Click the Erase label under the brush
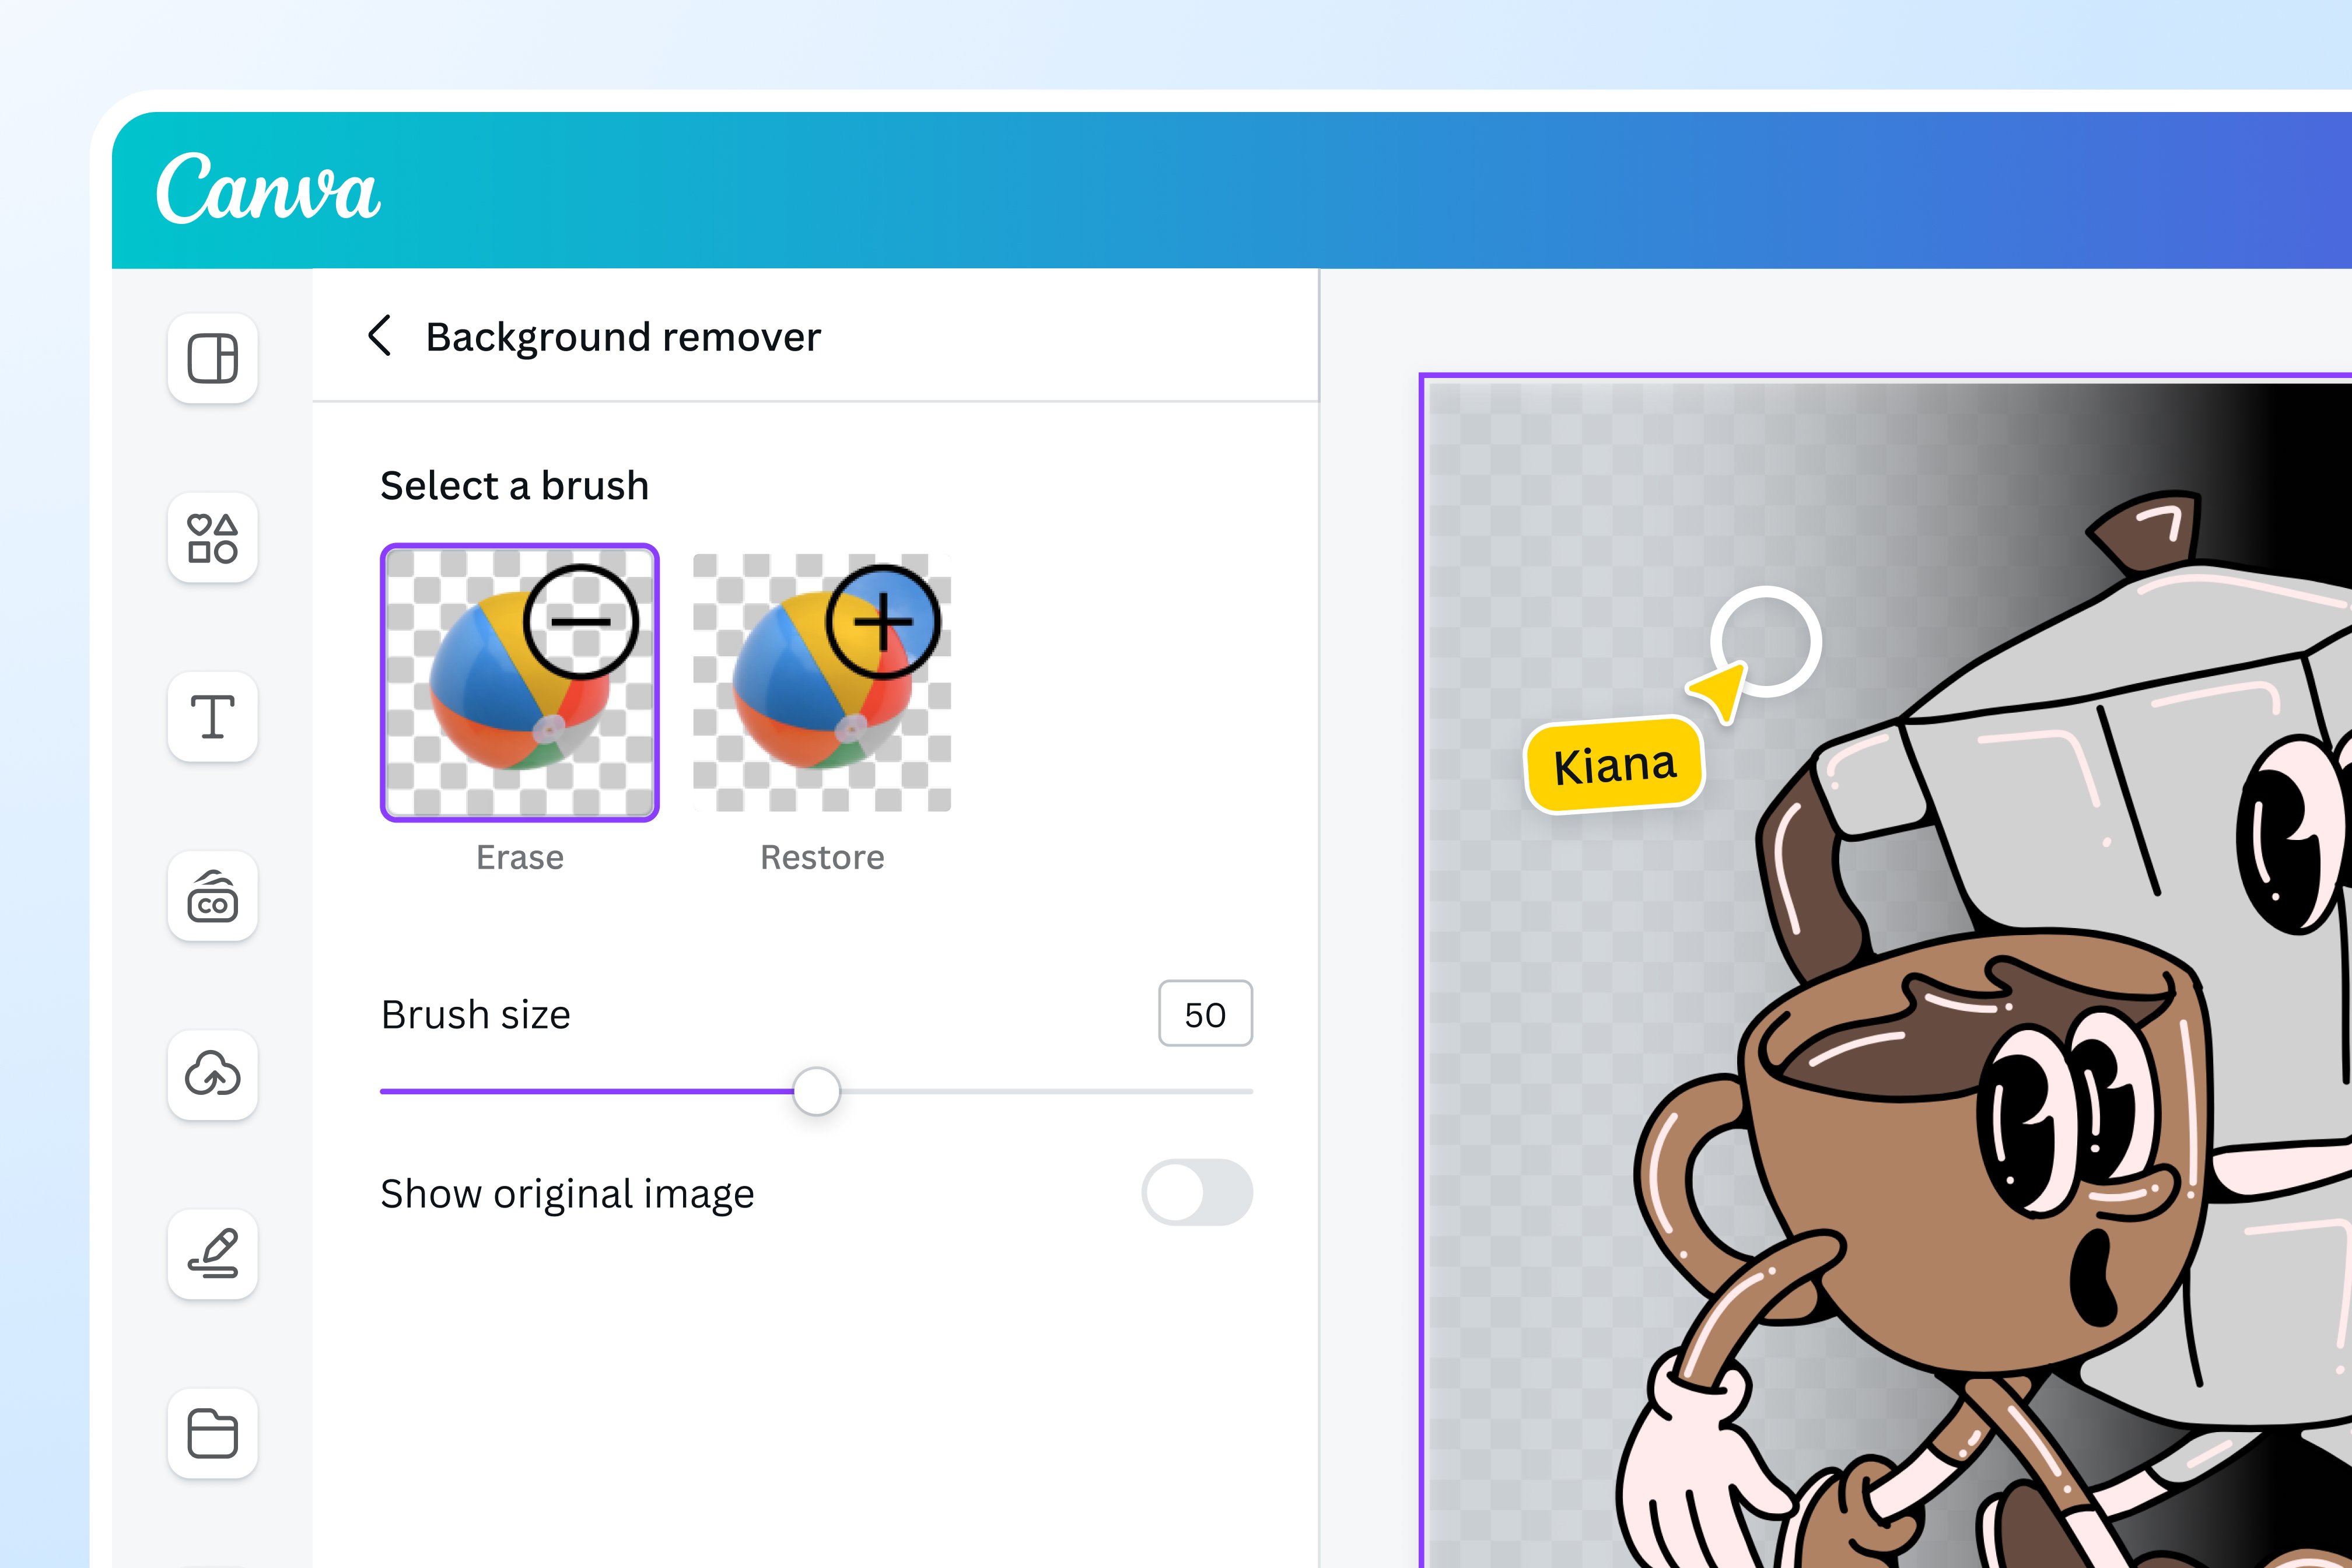 coord(520,856)
